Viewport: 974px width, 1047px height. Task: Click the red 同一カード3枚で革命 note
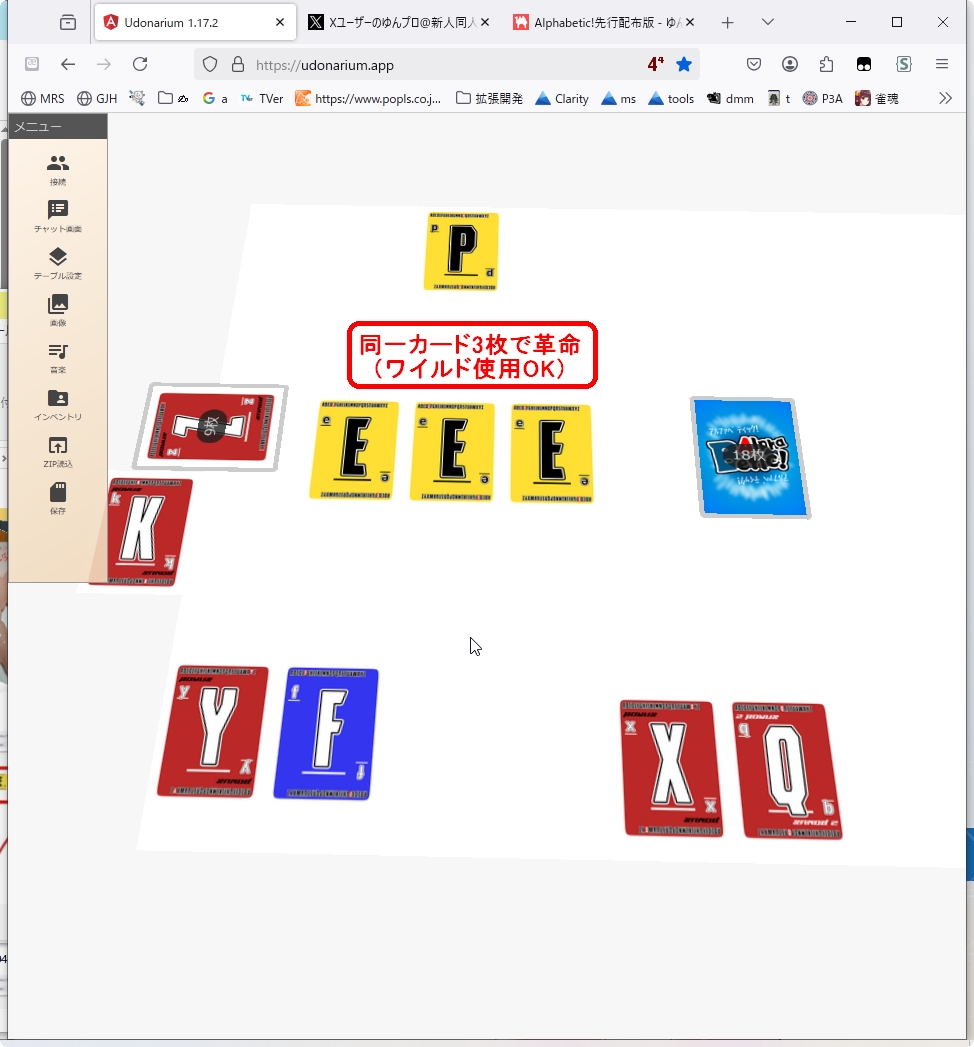pyautogui.click(x=472, y=355)
